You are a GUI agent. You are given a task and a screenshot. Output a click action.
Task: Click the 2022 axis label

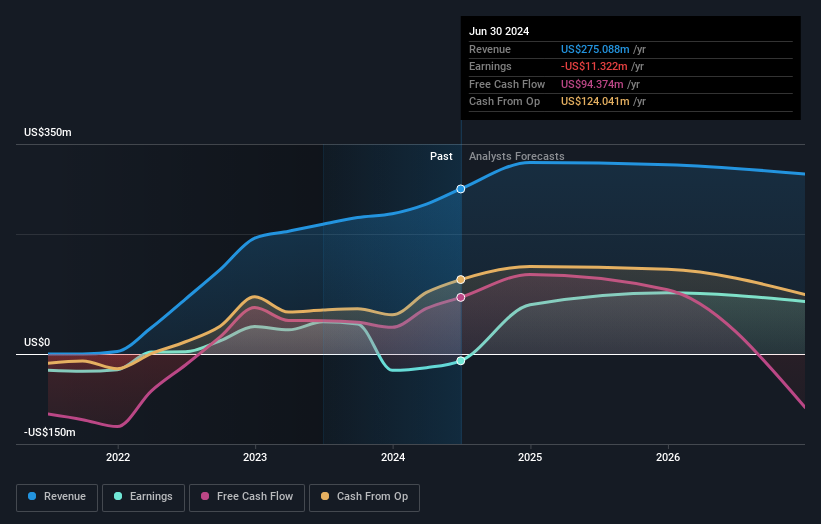[x=118, y=457]
